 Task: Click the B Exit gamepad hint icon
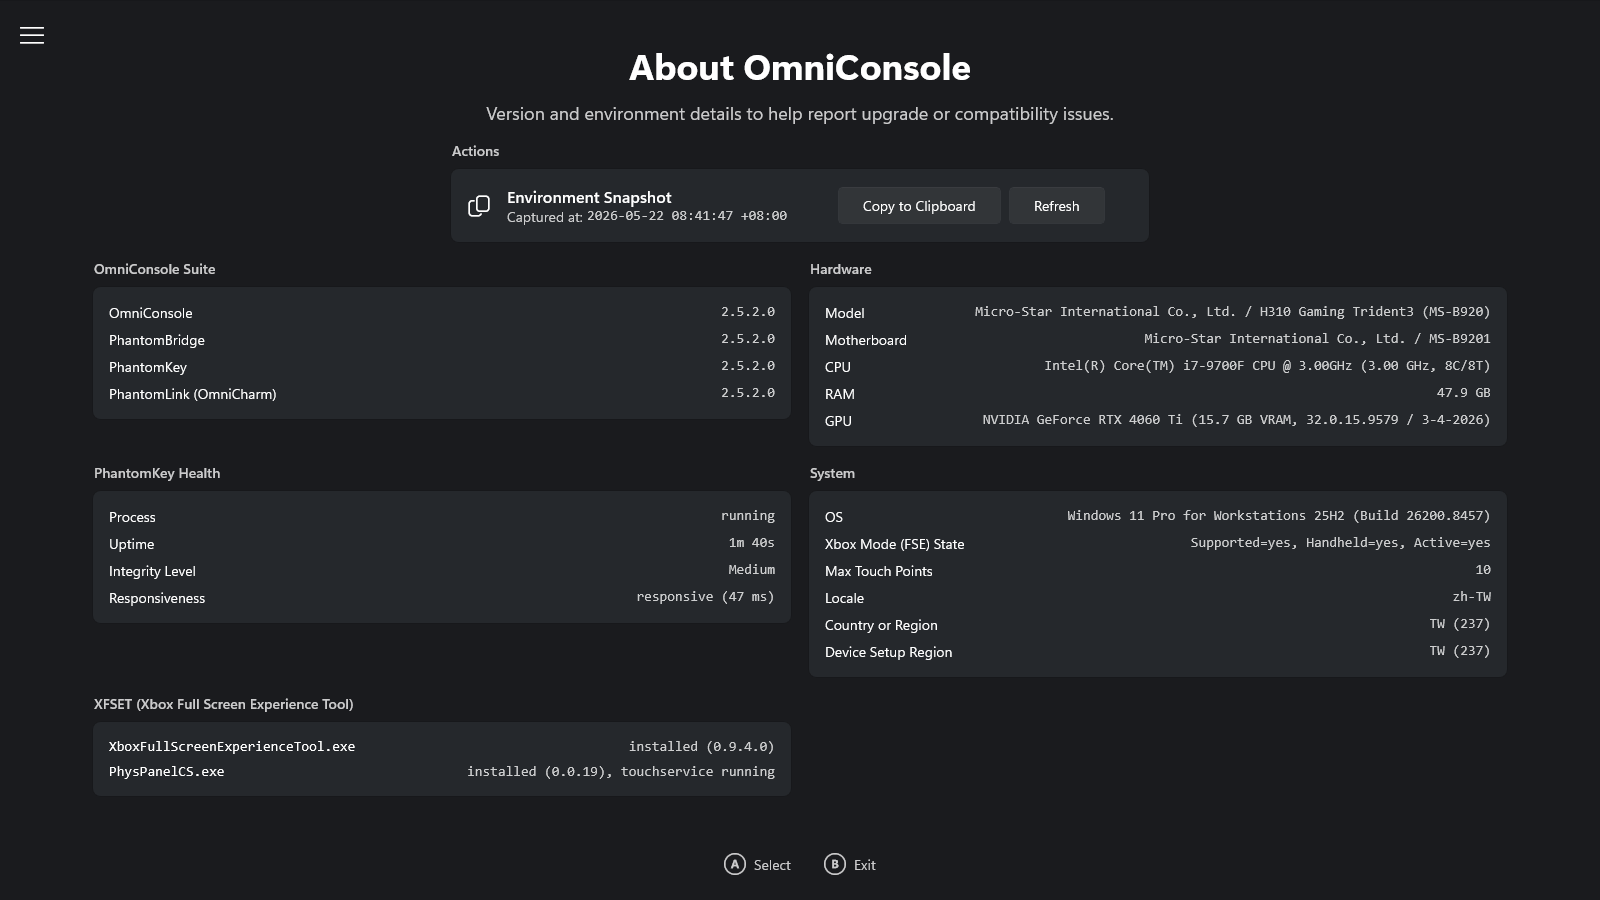tap(835, 864)
